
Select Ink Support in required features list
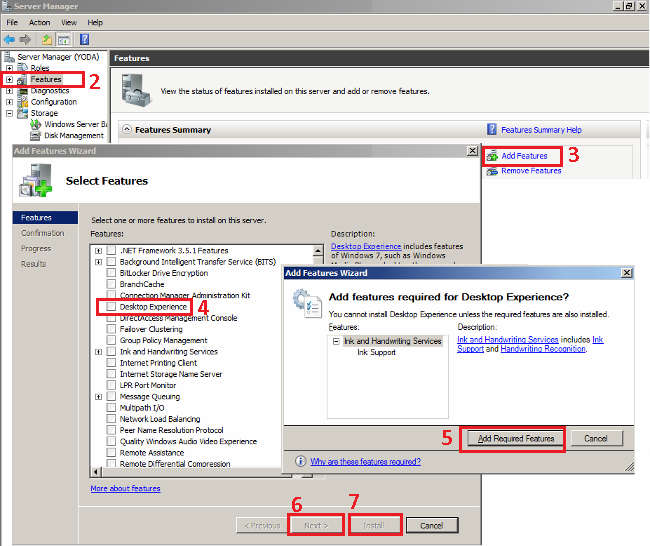click(x=376, y=352)
